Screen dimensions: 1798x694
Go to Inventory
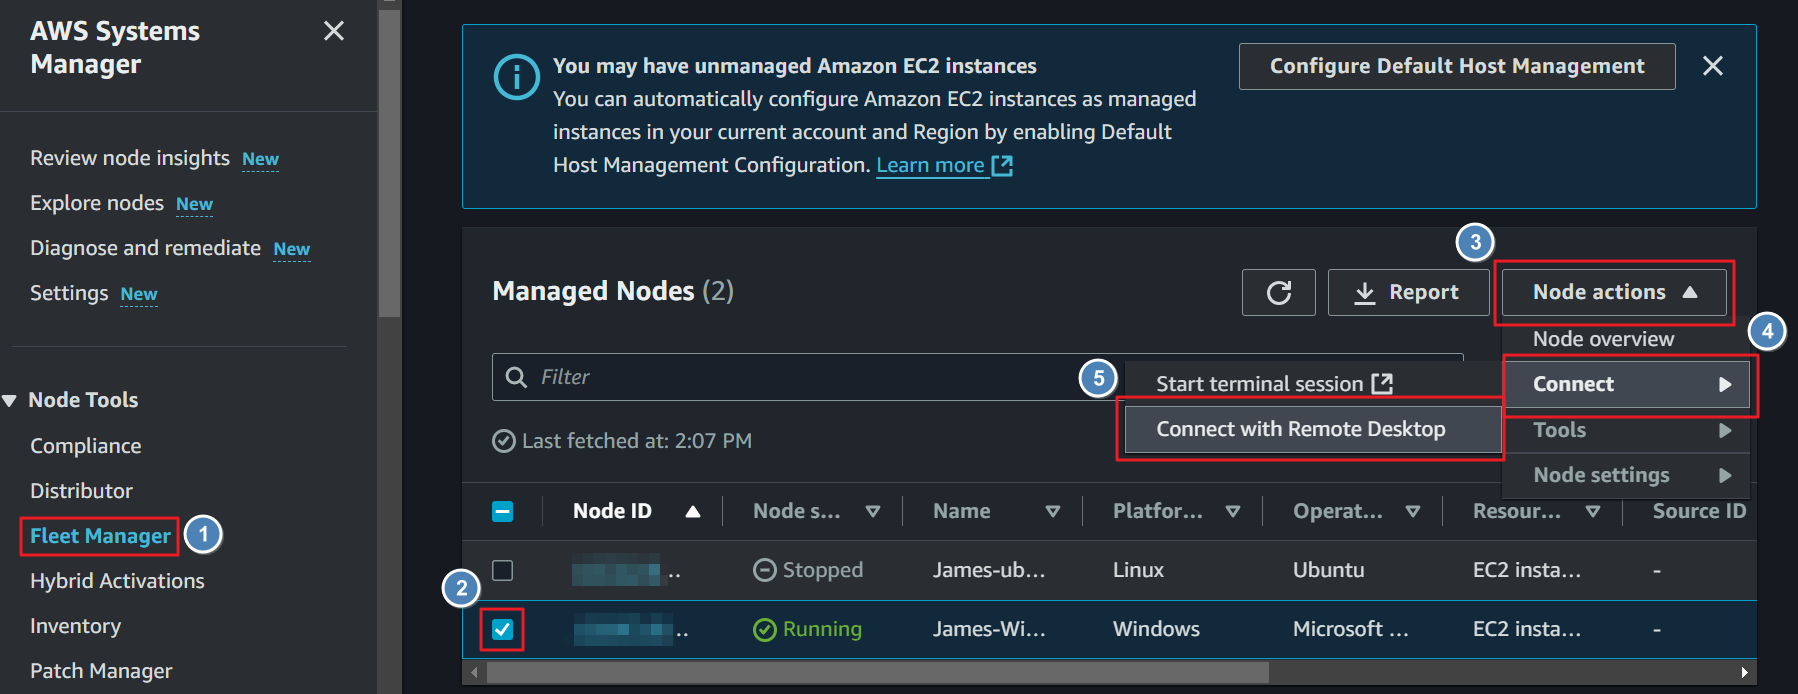[76, 626]
